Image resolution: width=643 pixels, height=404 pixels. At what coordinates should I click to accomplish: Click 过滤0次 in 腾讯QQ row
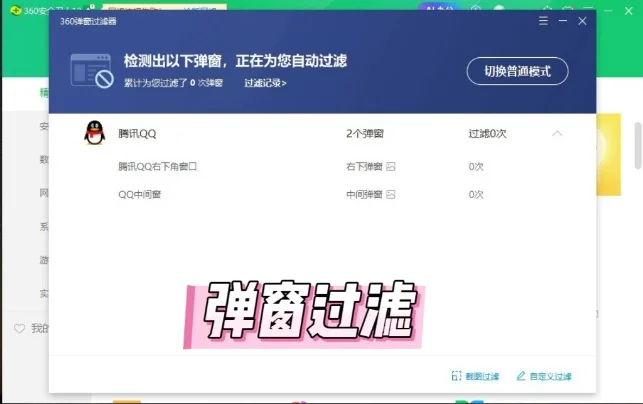point(488,134)
